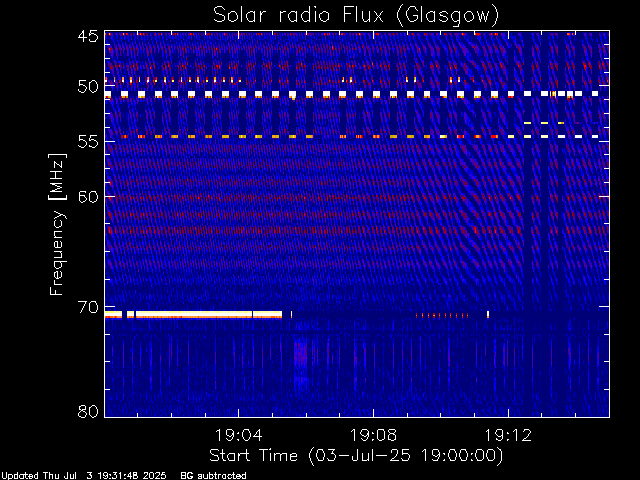Screen dimensions: 640x480
Task: Click the 55 frequency tick label
Action: [x=88, y=141]
